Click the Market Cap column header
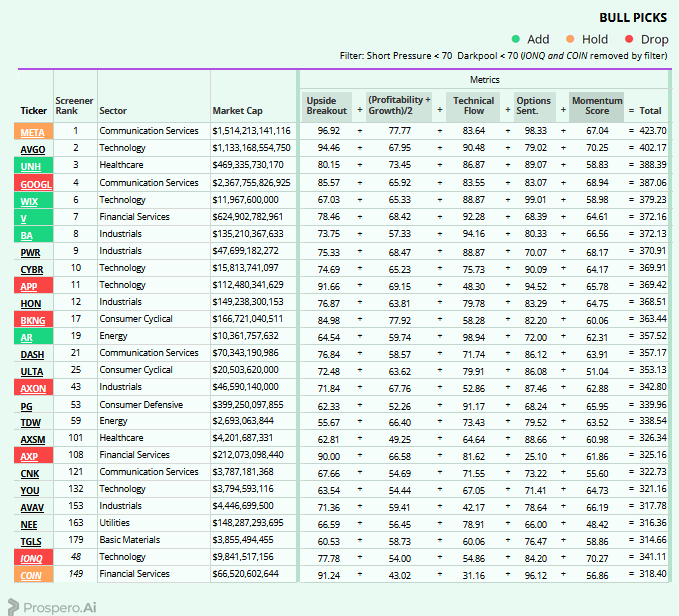The image size is (679, 616). (237, 110)
